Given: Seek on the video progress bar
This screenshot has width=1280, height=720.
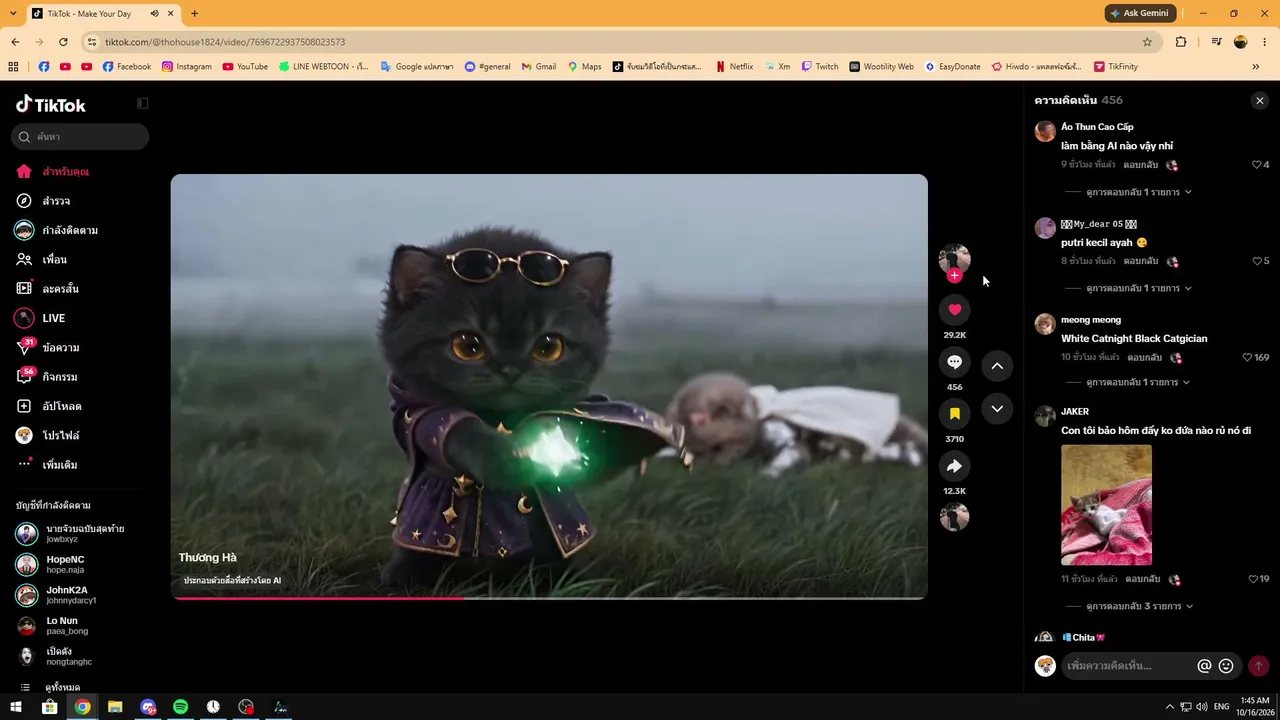Looking at the screenshot, I should (549, 598).
